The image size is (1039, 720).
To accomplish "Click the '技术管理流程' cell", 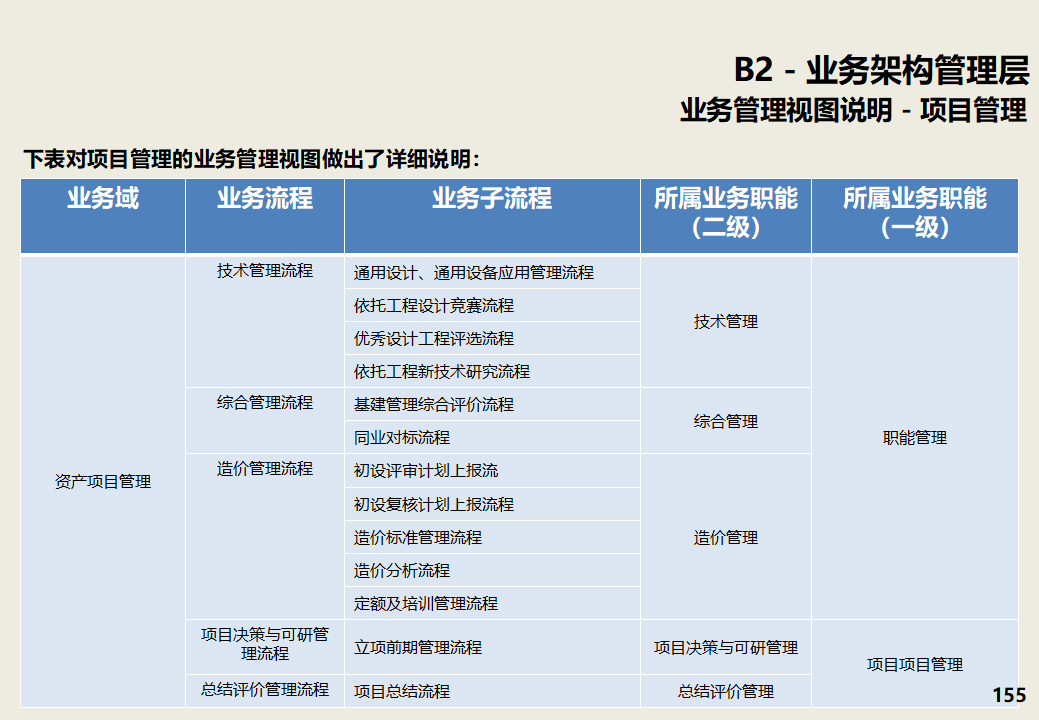I will pos(265,321).
